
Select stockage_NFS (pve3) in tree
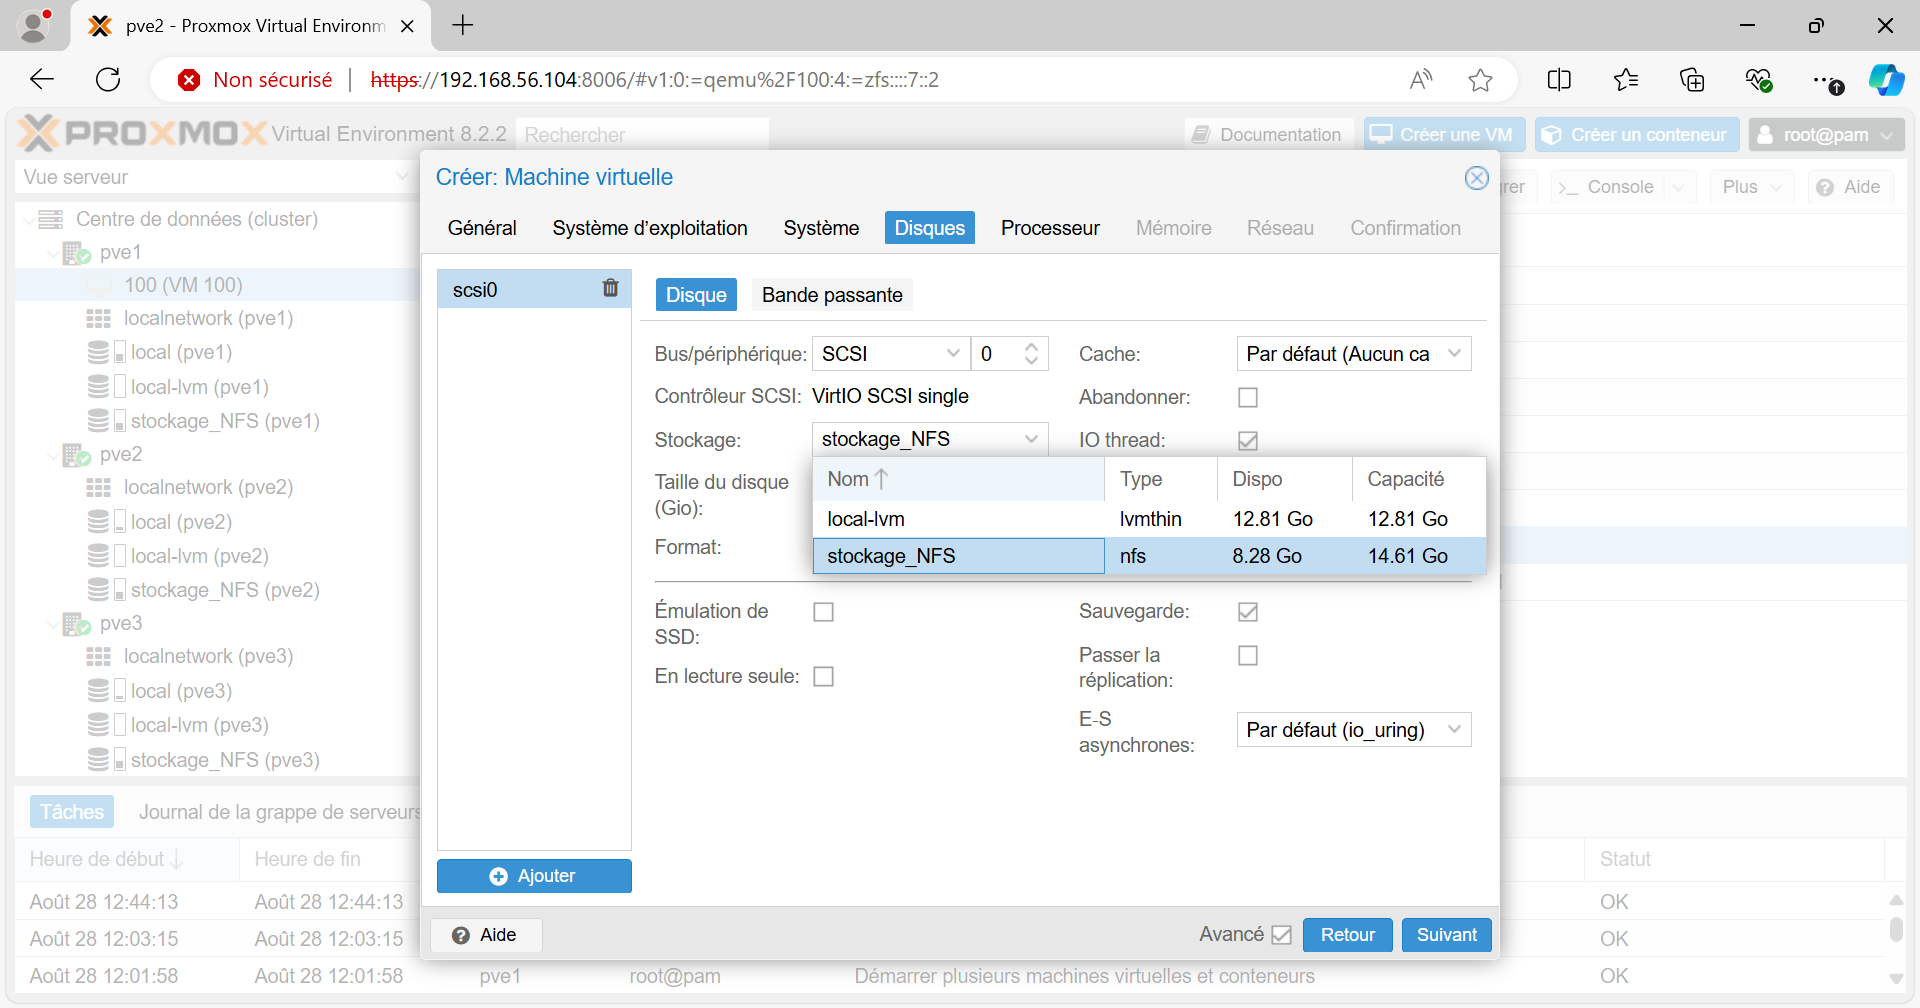coord(225,760)
